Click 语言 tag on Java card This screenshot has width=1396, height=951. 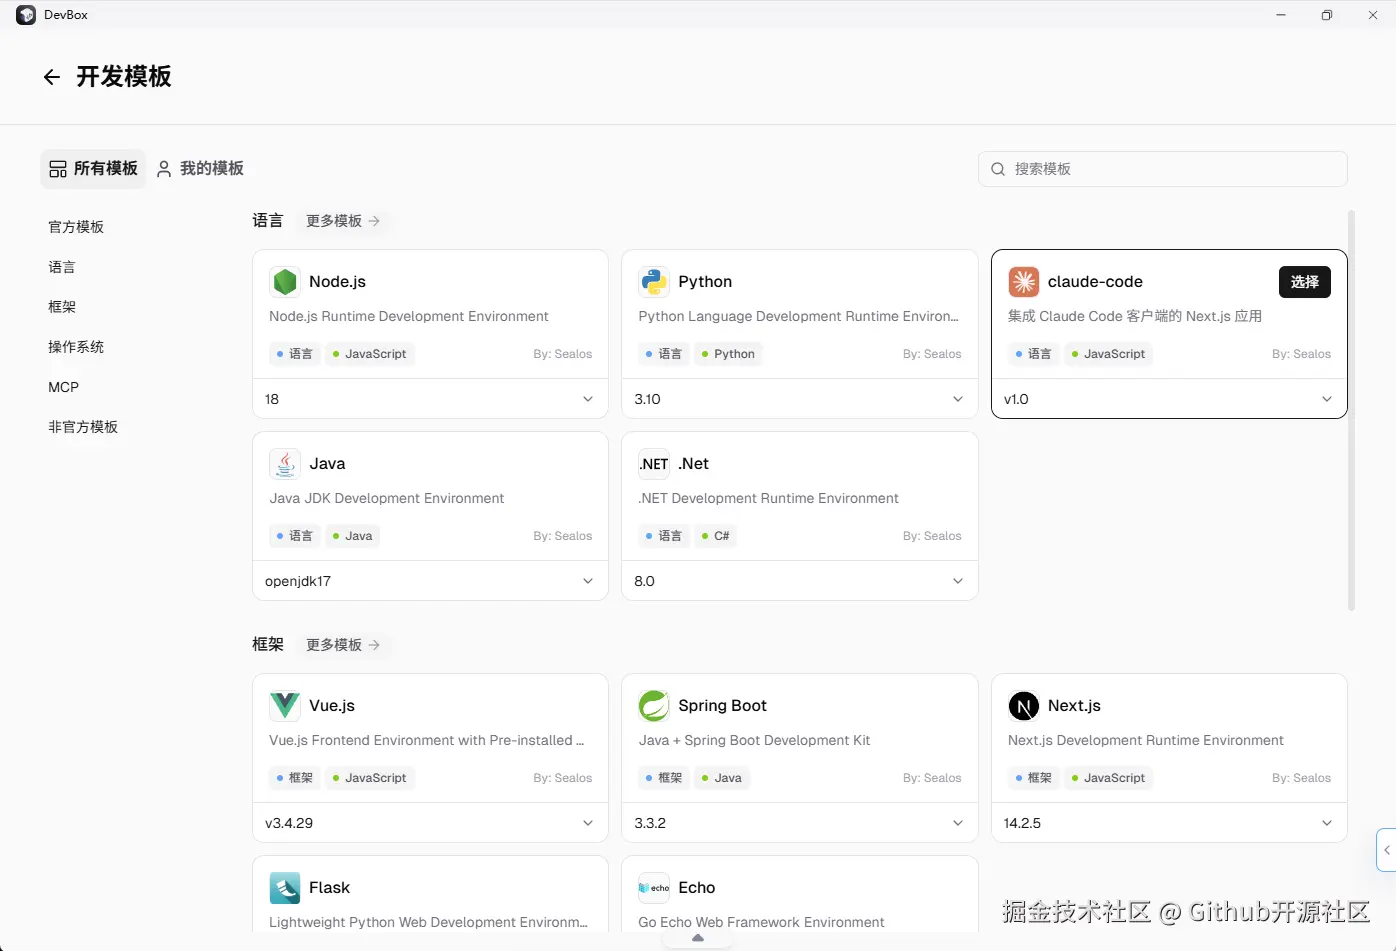295,536
